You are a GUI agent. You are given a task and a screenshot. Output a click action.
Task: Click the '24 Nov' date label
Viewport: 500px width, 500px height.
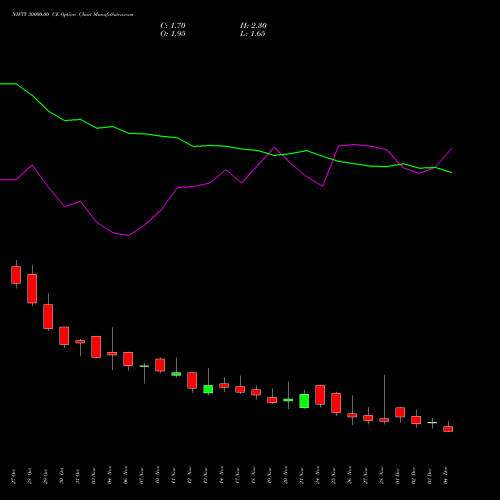click(318, 475)
